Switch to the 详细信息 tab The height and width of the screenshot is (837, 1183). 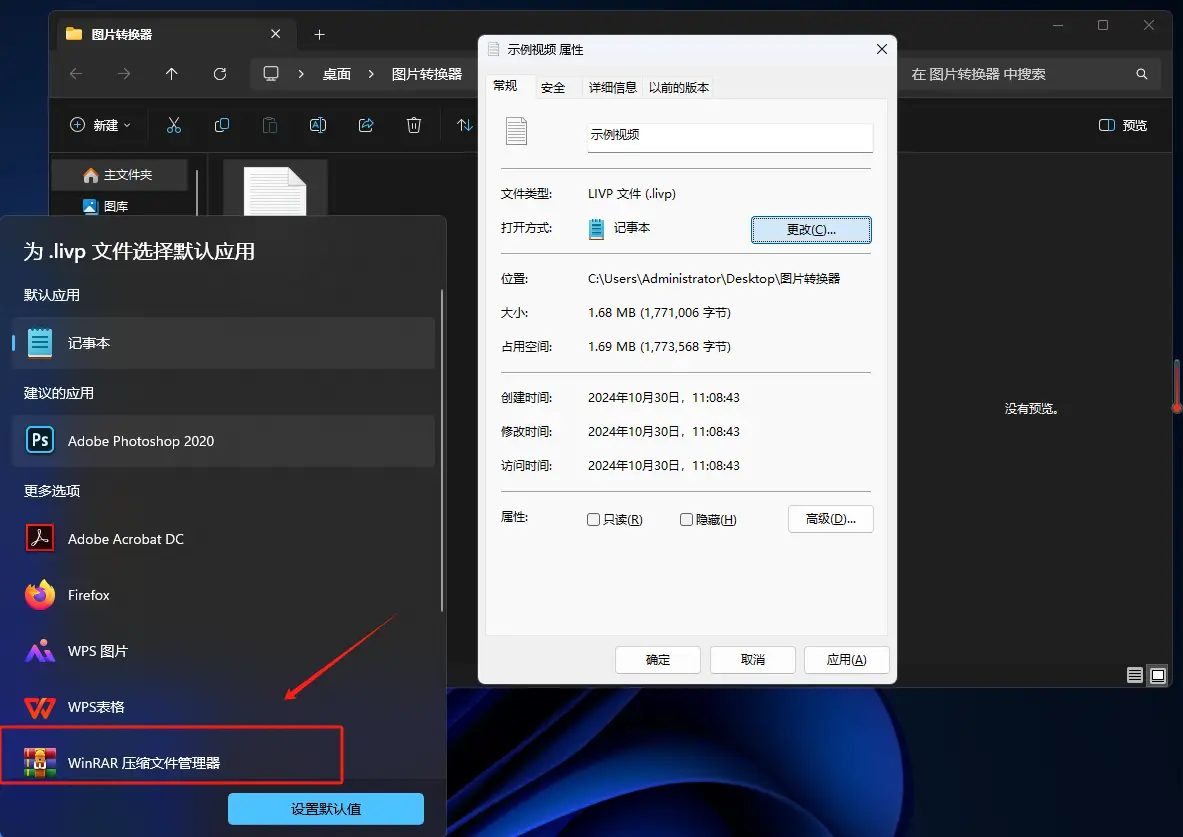[613, 87]
